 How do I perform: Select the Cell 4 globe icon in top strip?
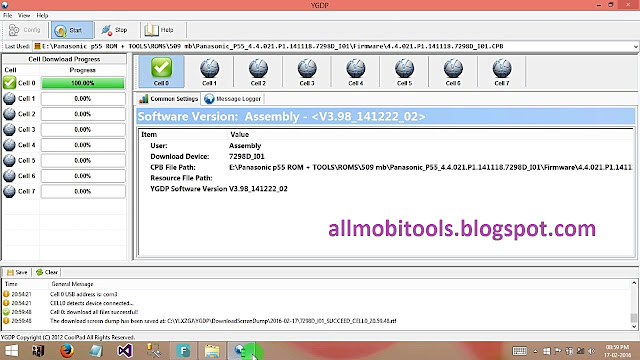click(356, 68)
